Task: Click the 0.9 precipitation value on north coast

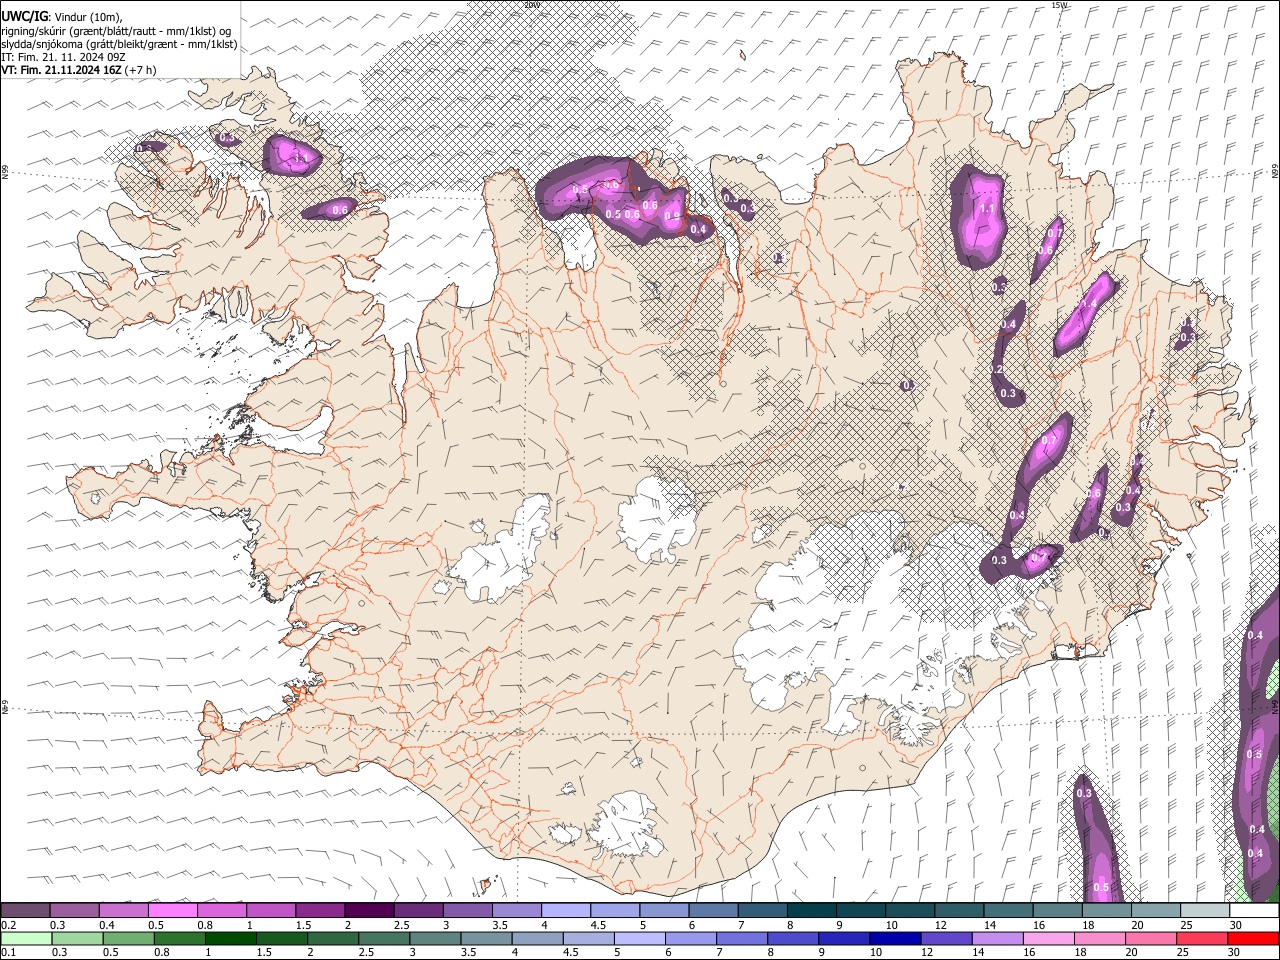Action: tap(672, 216)
